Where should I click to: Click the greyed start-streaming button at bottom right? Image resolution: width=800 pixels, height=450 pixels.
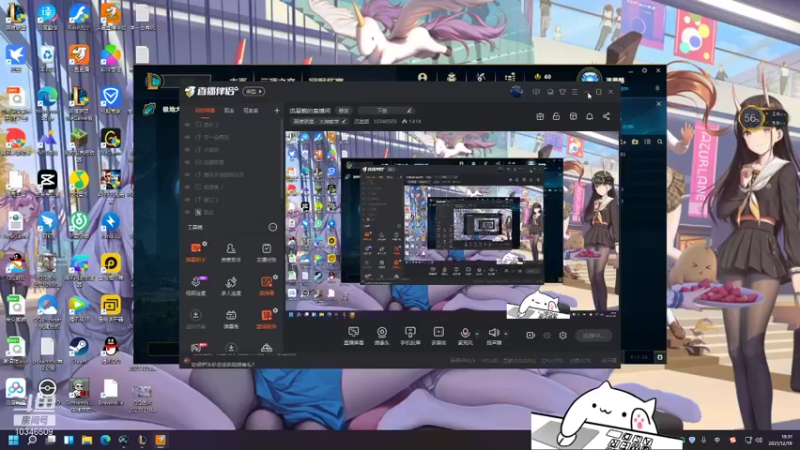593,336
